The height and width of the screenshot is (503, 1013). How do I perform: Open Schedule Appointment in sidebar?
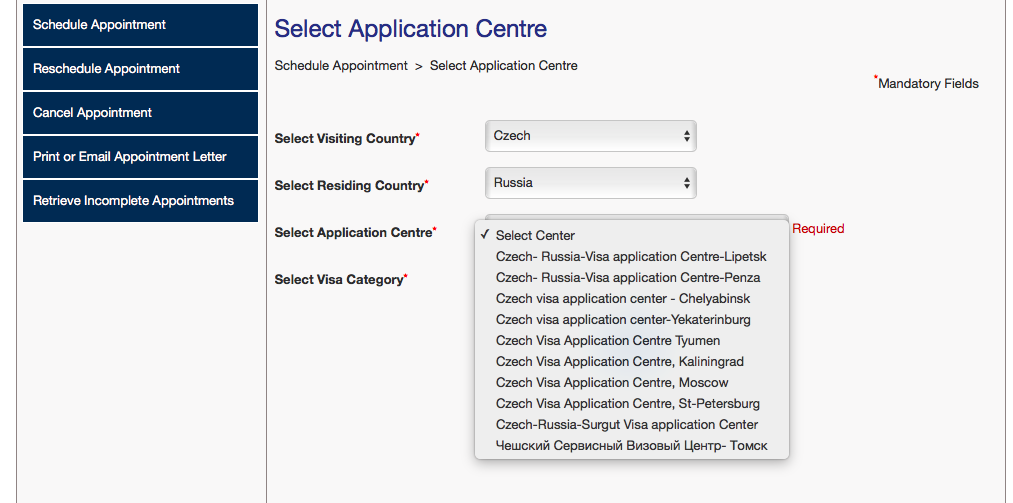(x=140, y=25)
